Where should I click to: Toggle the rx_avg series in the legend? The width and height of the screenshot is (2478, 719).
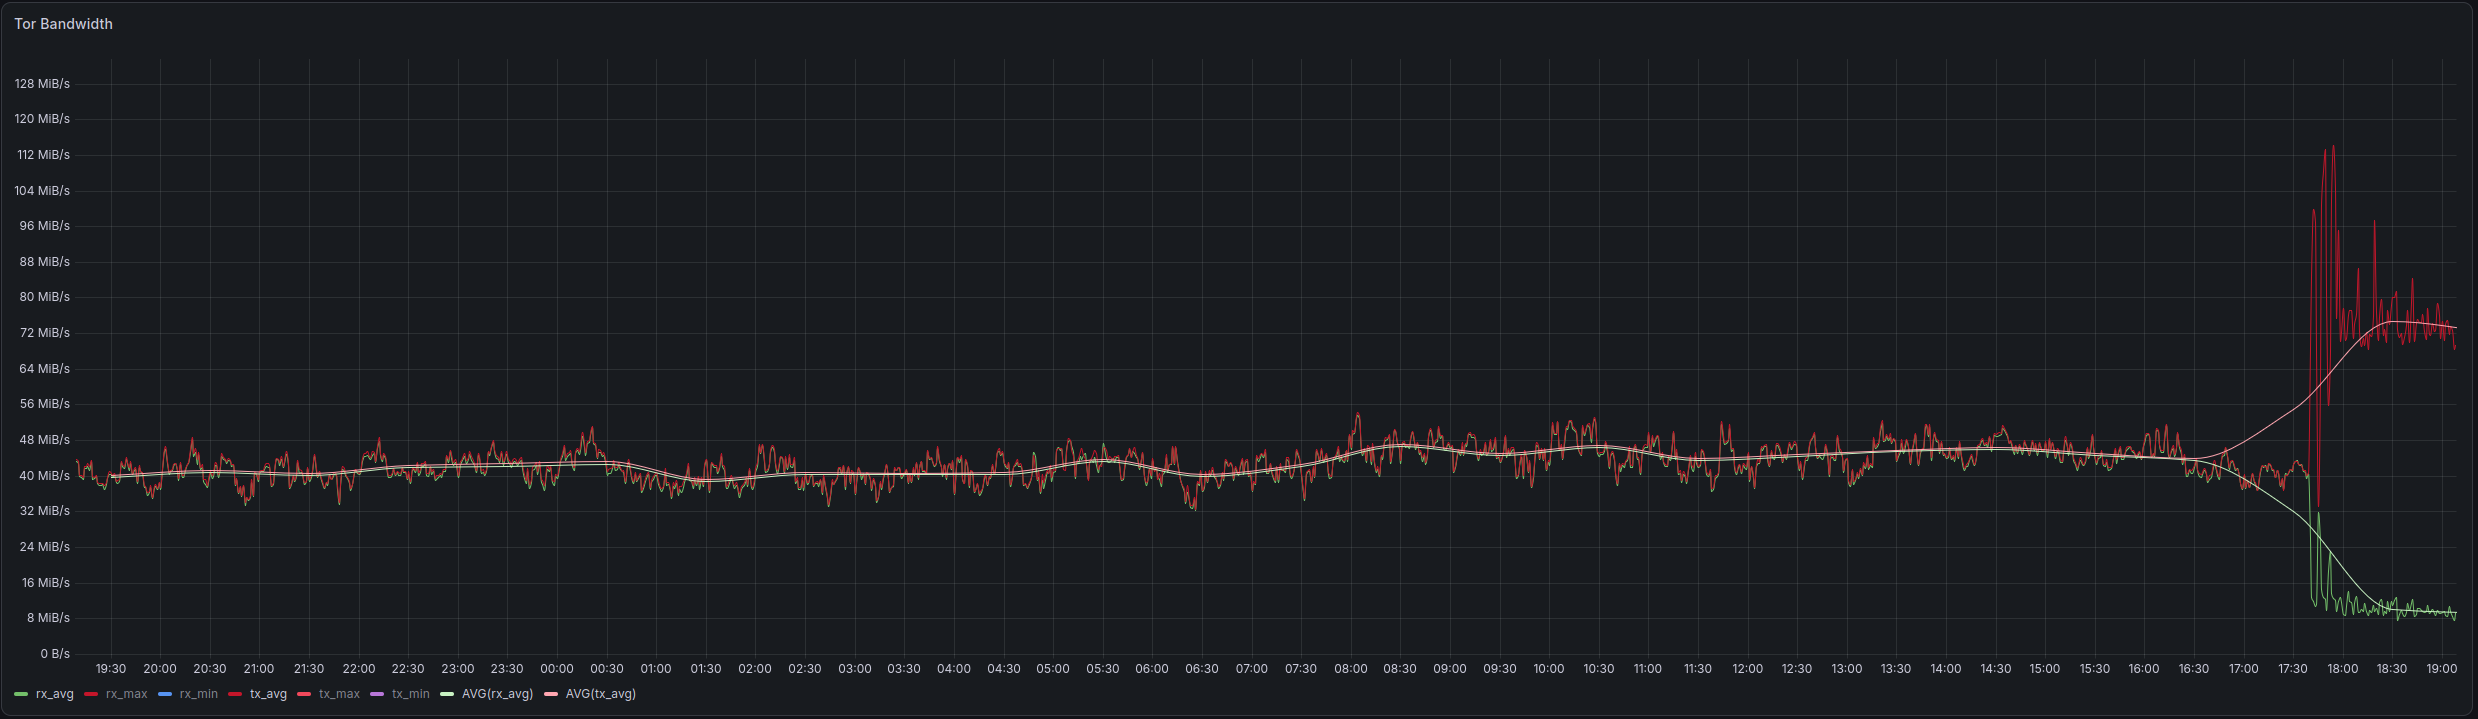click(x=55, y=694)
